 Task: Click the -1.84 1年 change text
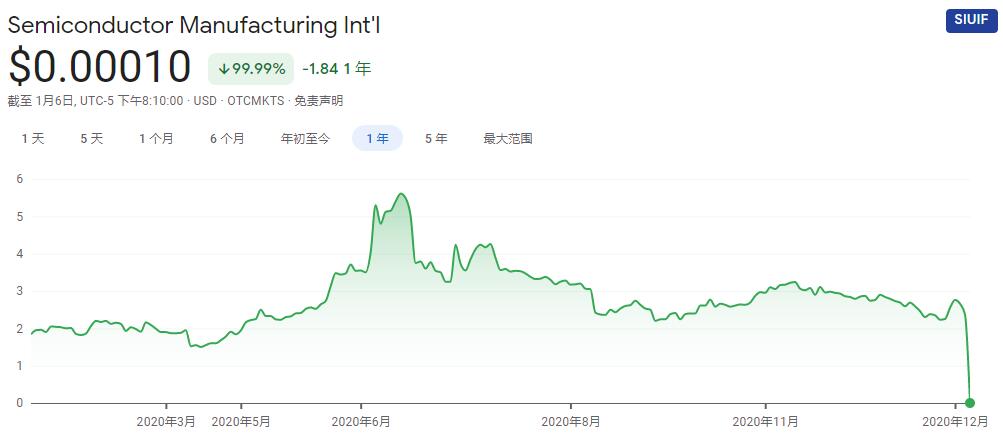(x=337, y=69)
